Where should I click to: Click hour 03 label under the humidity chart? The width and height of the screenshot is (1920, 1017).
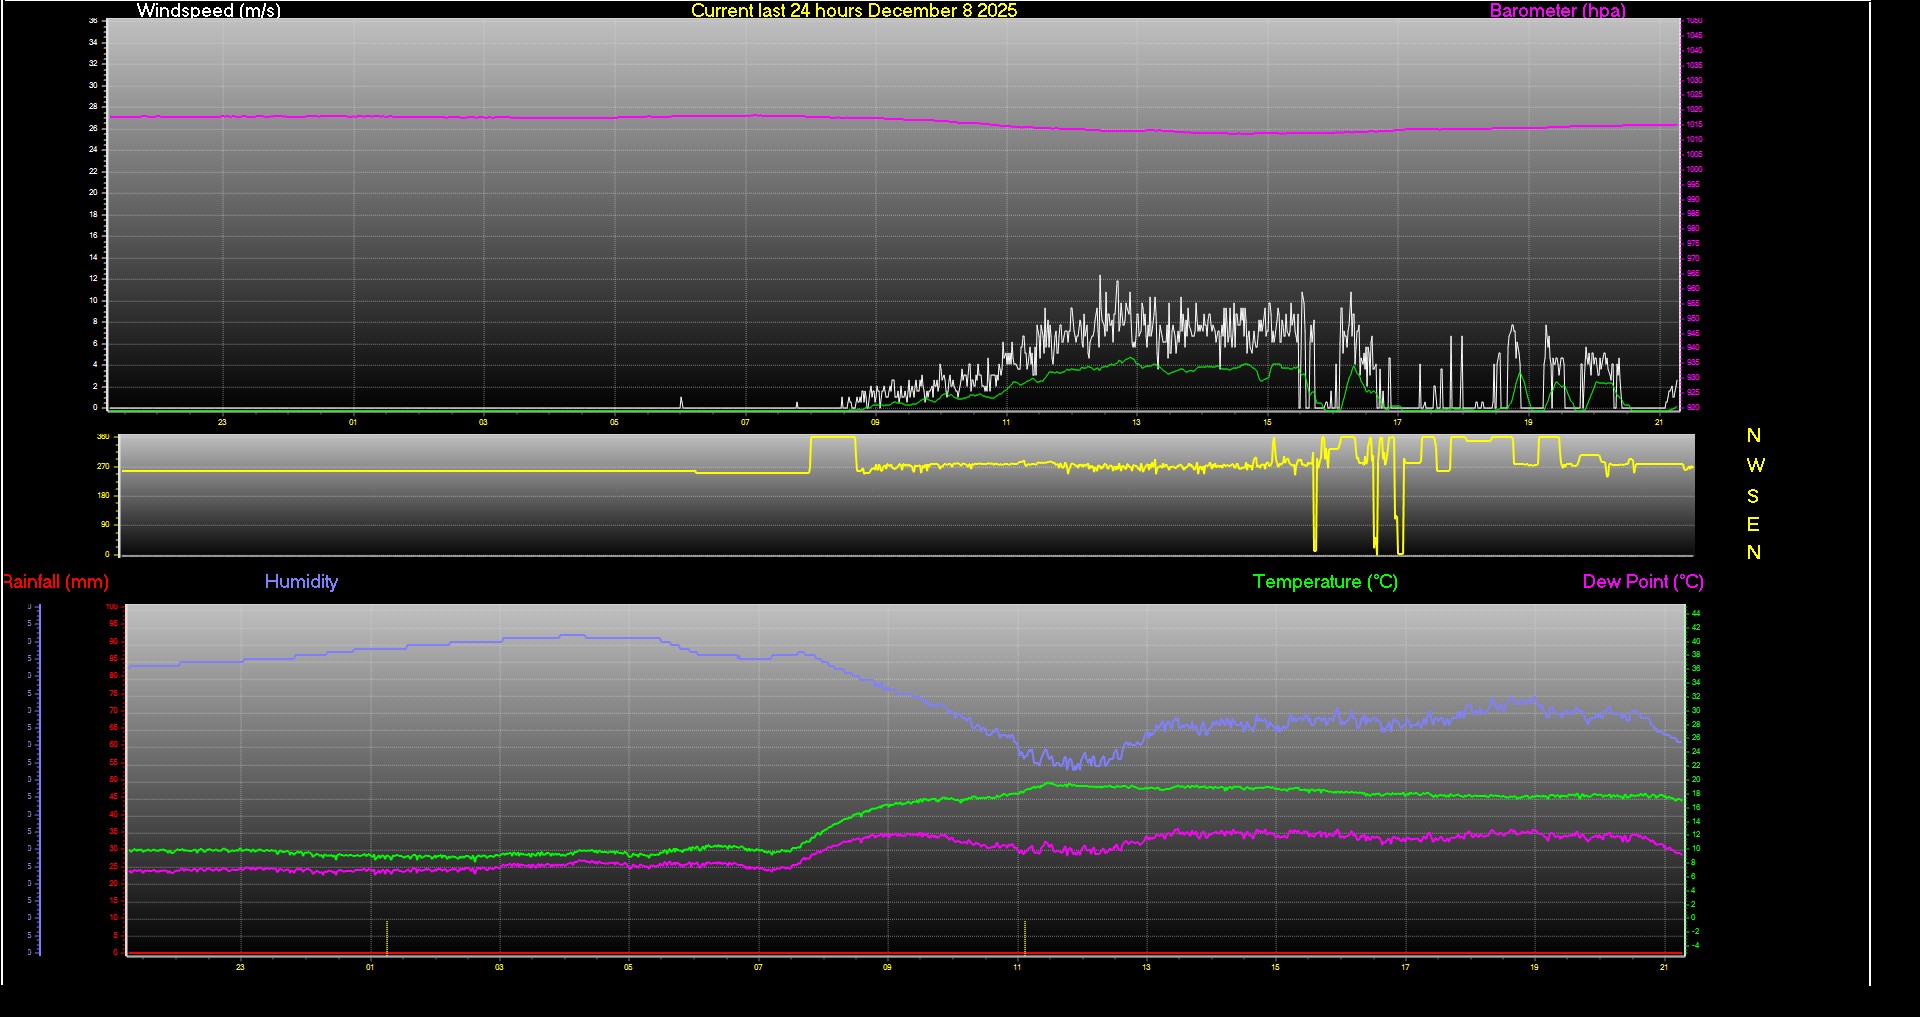tap(499, 968)
